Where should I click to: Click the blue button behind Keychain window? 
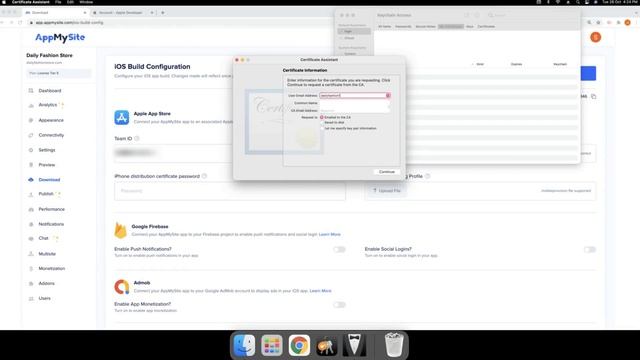[x=588, y=73]
